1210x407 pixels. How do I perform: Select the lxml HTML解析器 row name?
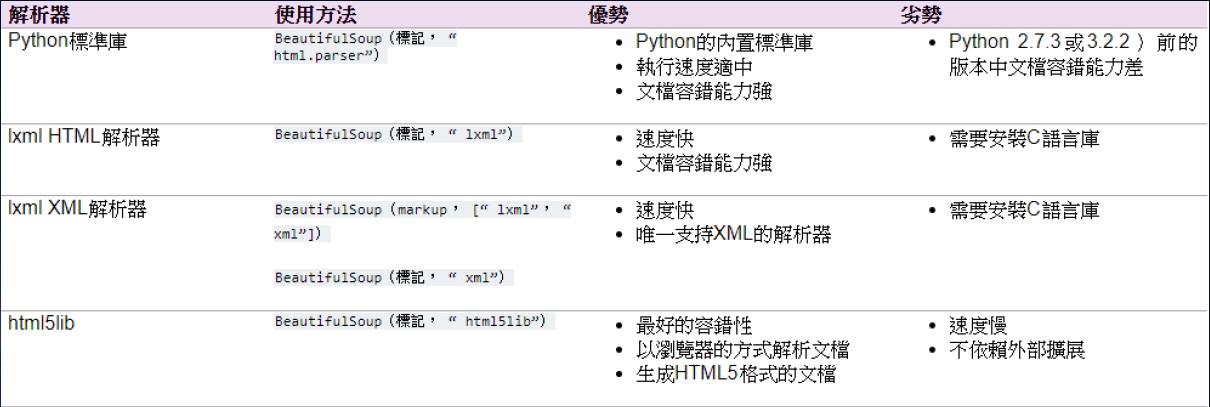point(83,138)
